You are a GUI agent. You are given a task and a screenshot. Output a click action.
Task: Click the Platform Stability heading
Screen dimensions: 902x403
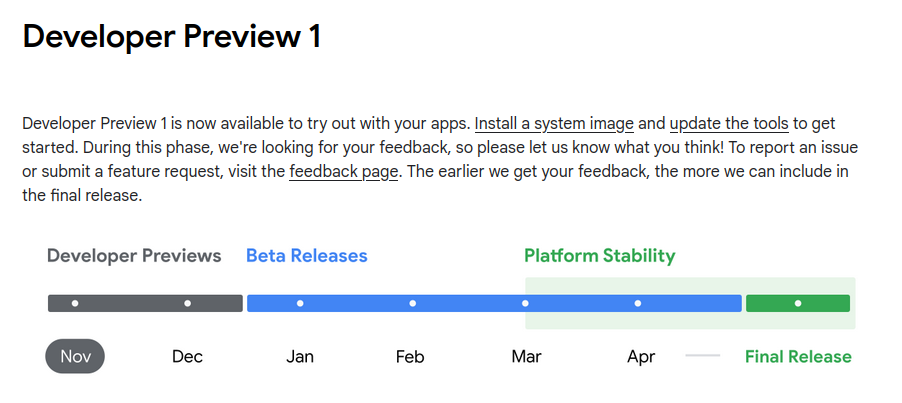coord(599,256)
